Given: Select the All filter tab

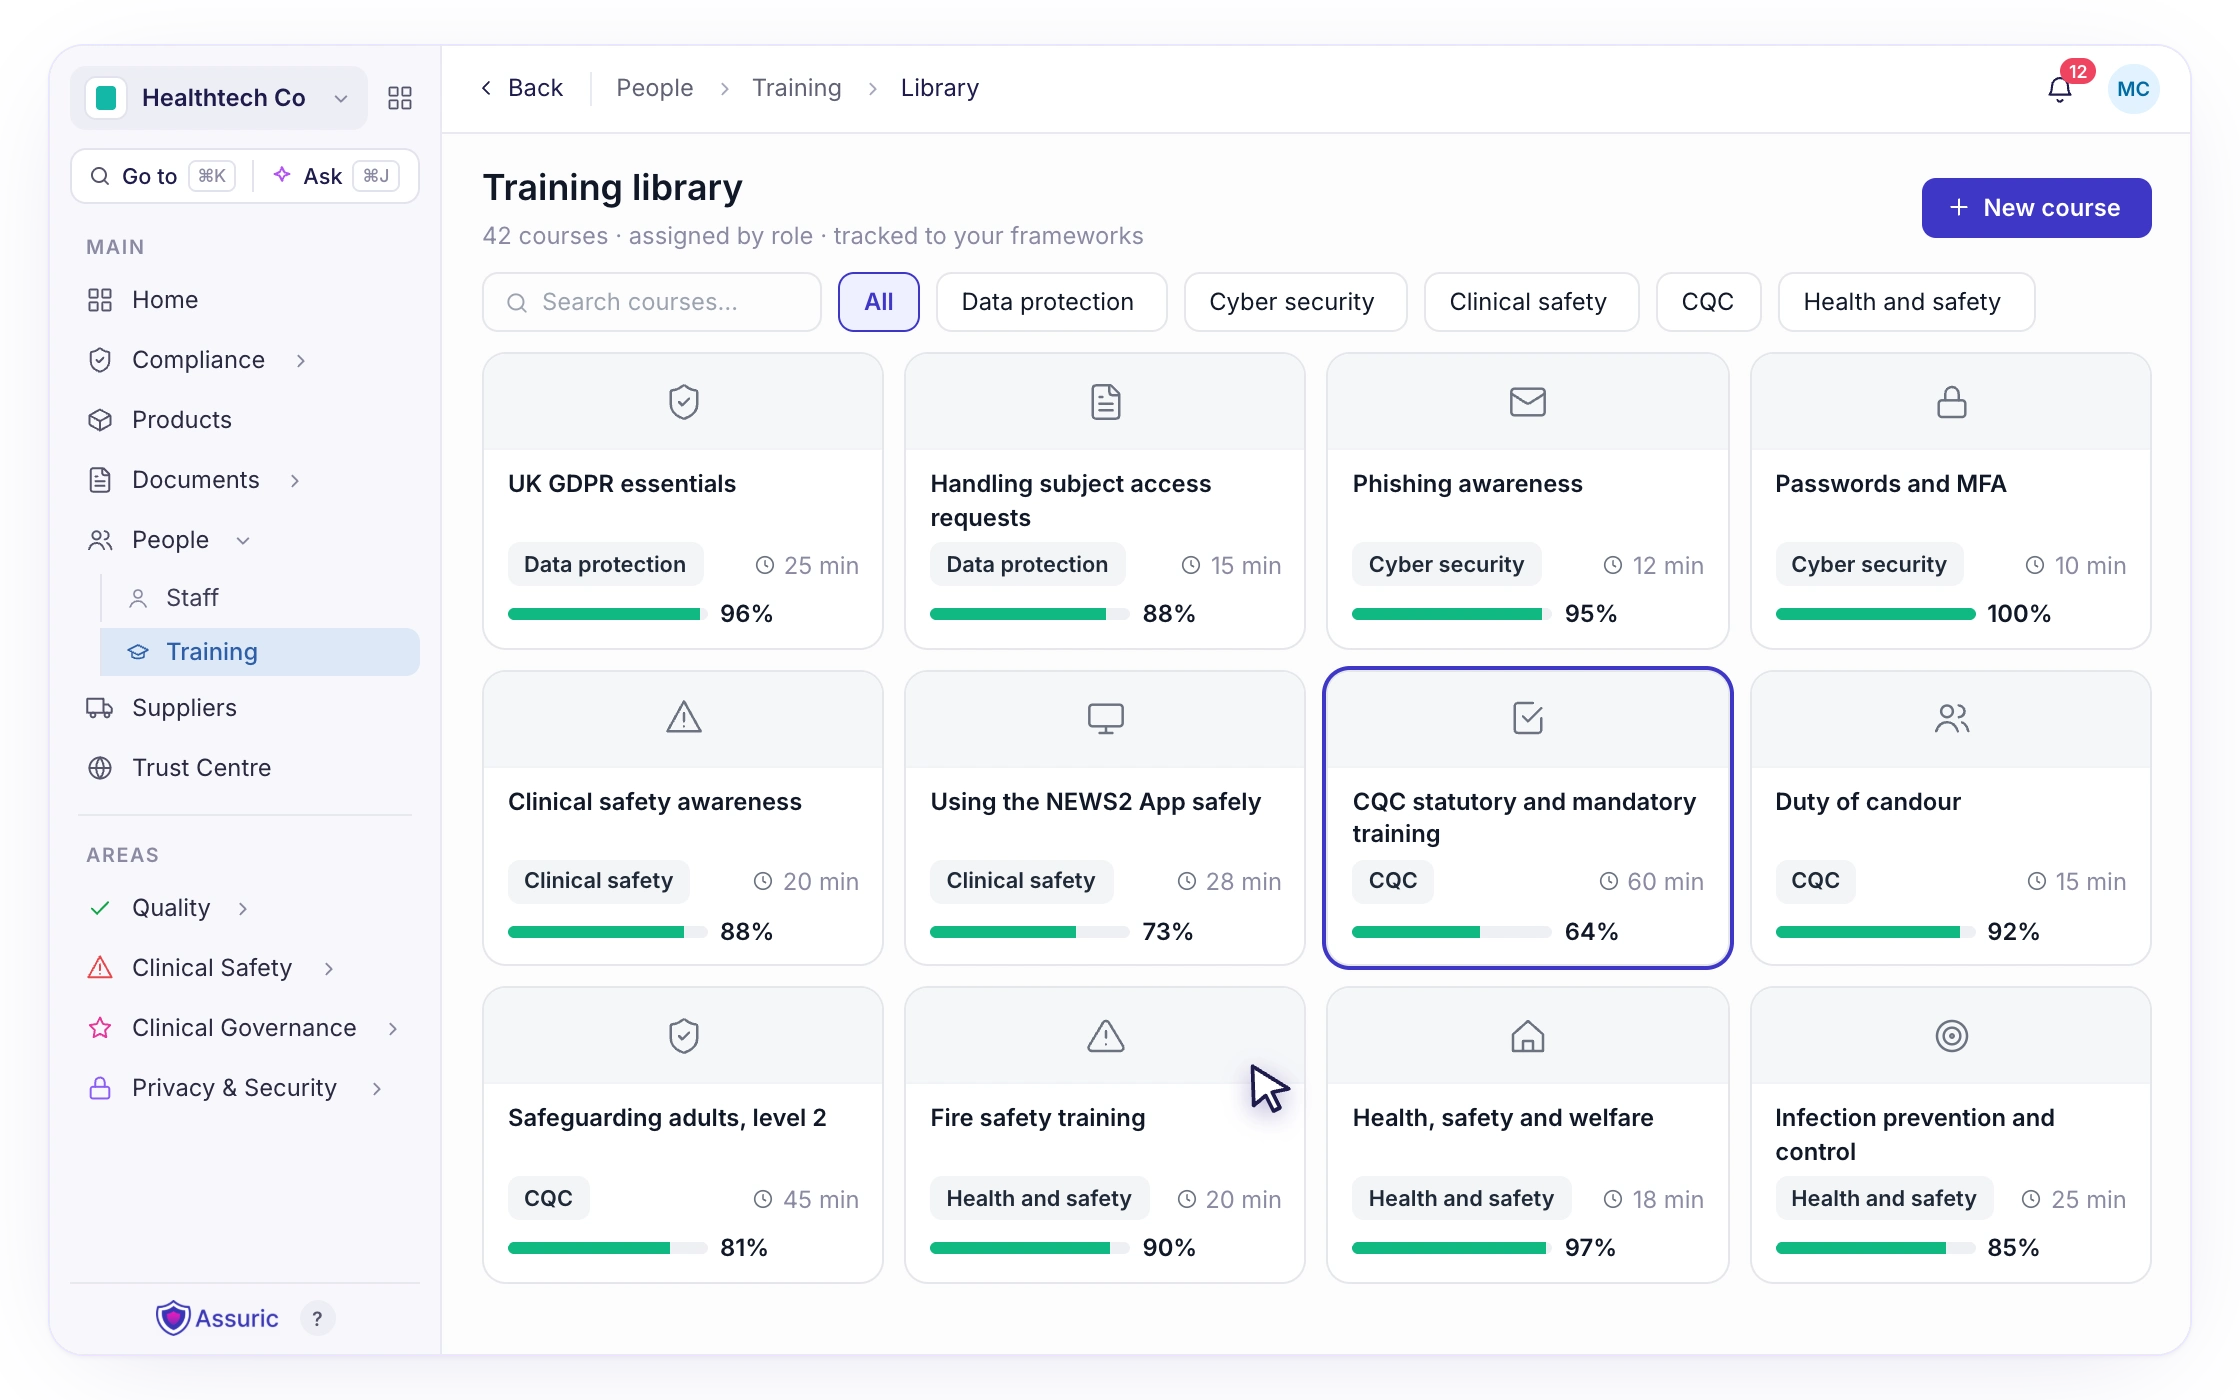Looking at the screenshot, I should pos(878,302).
